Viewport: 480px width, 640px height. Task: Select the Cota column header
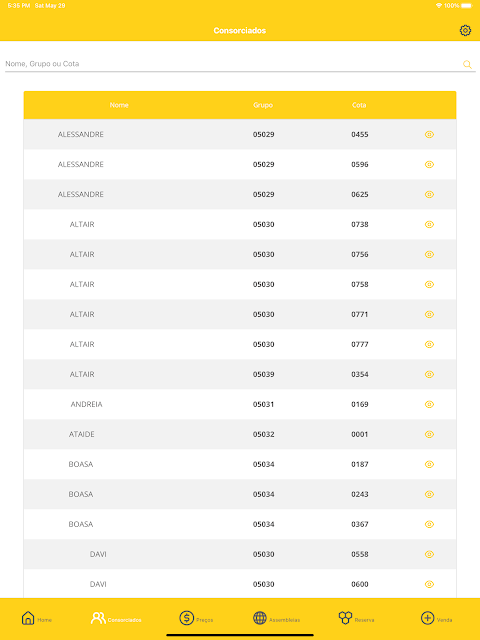[359, 105]
